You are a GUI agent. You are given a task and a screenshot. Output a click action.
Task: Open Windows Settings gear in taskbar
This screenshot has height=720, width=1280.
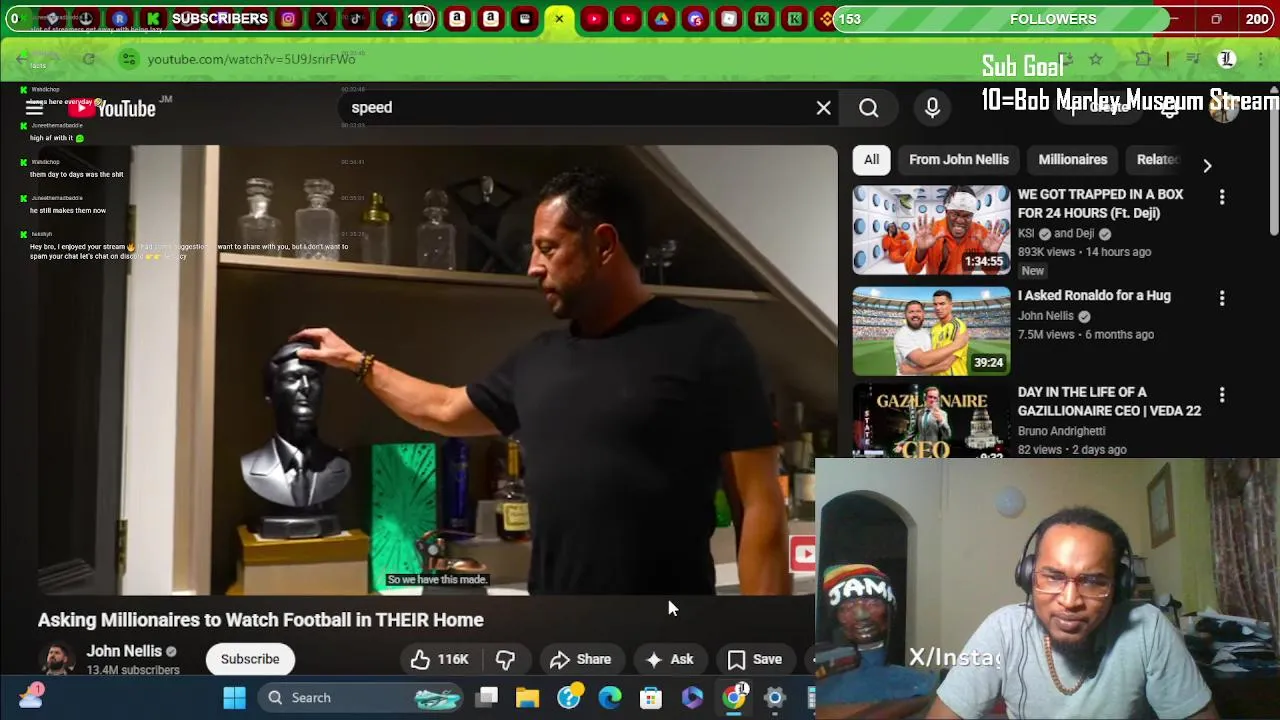coord(775,698)
